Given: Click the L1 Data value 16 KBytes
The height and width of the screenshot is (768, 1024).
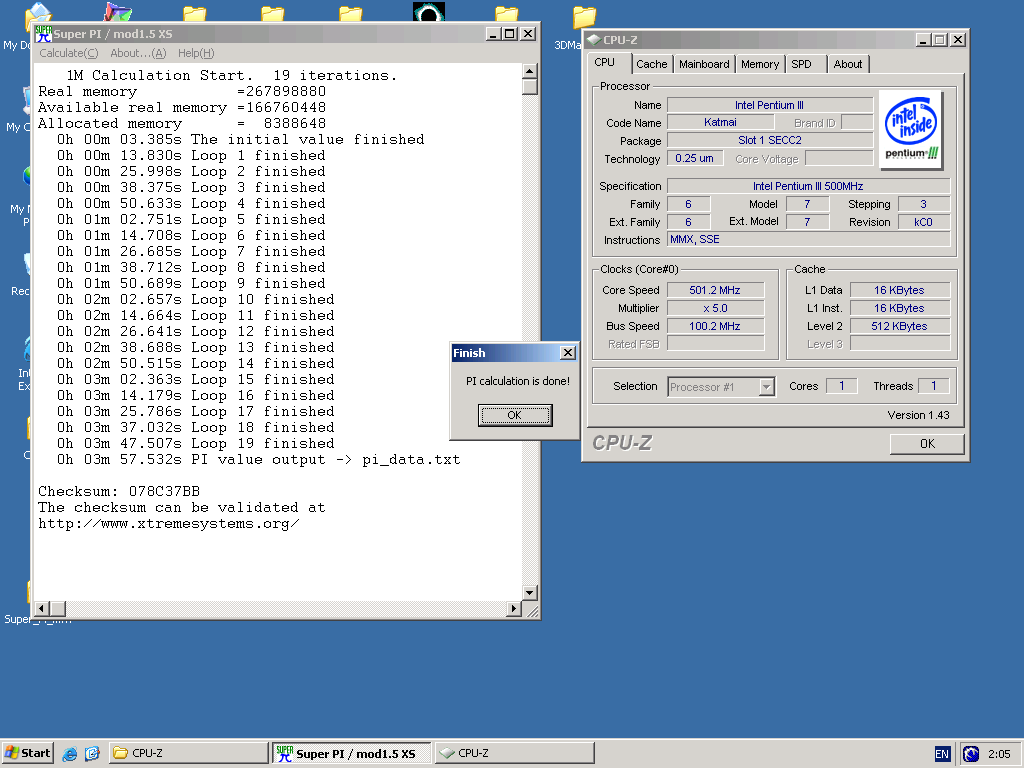Looking at the screenshot, I should click(x=899, y=290).
